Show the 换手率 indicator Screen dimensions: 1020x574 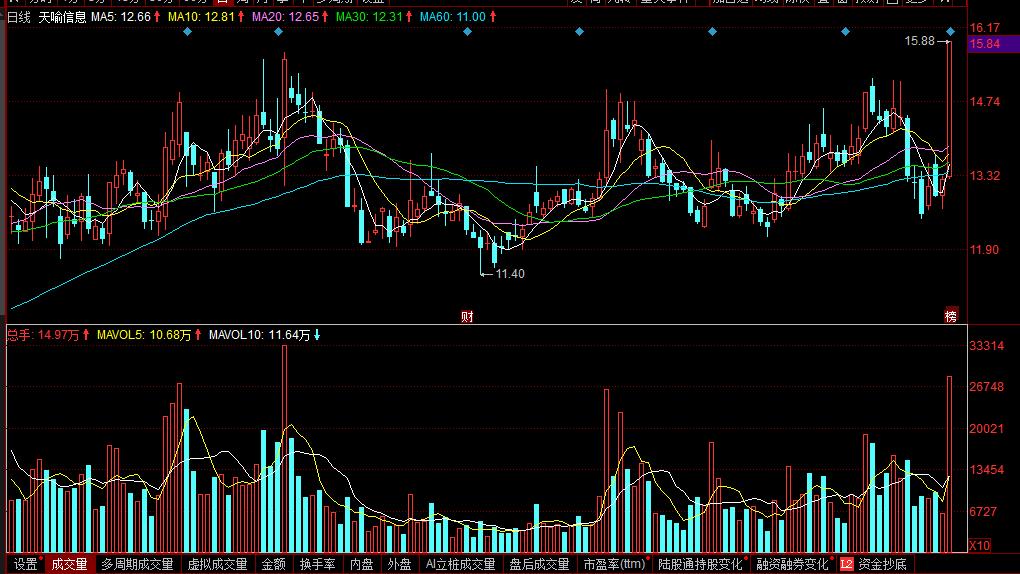317,564
